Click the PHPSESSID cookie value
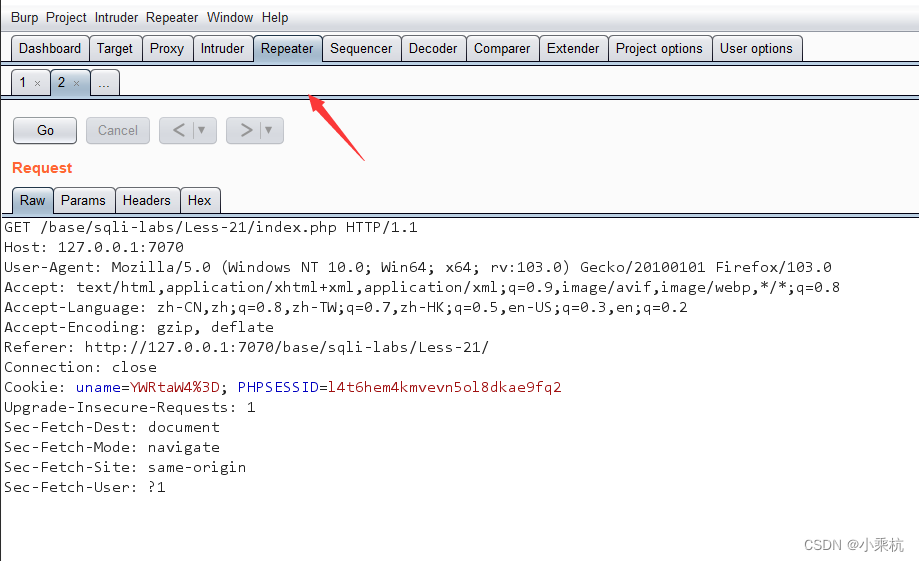 pyautogui.click(x=444, y=387)
